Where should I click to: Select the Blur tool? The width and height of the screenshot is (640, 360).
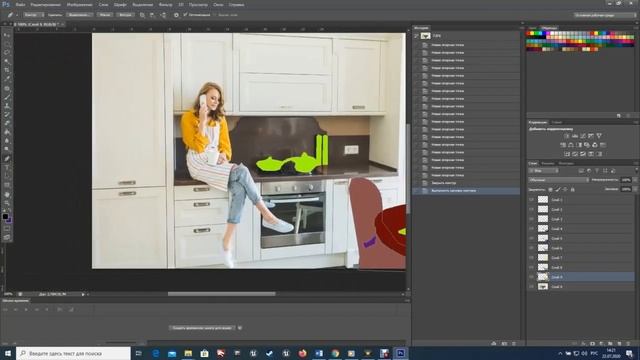pos(7,141)
